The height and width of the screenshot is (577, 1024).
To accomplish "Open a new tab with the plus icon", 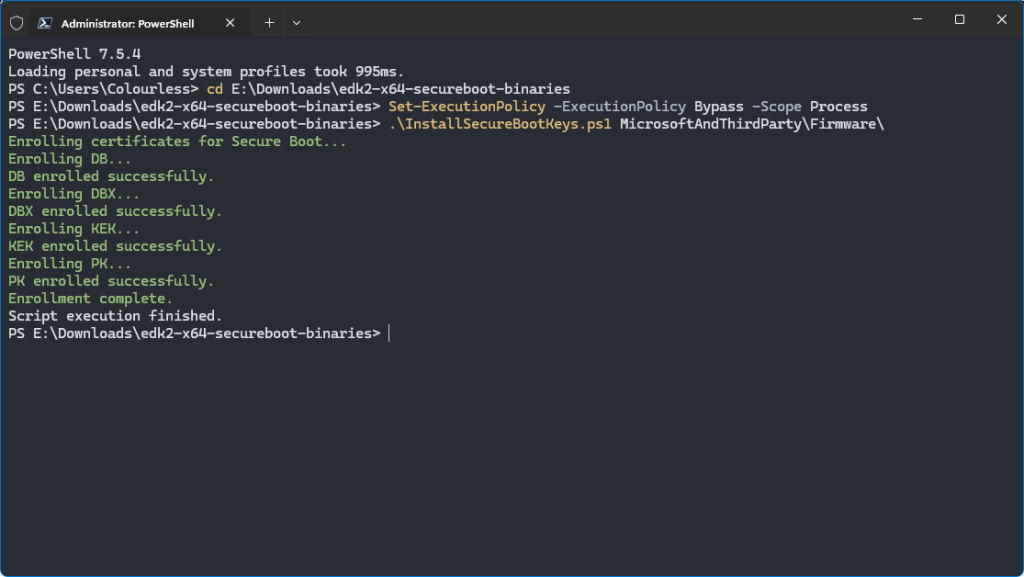I will pos(269,22).
